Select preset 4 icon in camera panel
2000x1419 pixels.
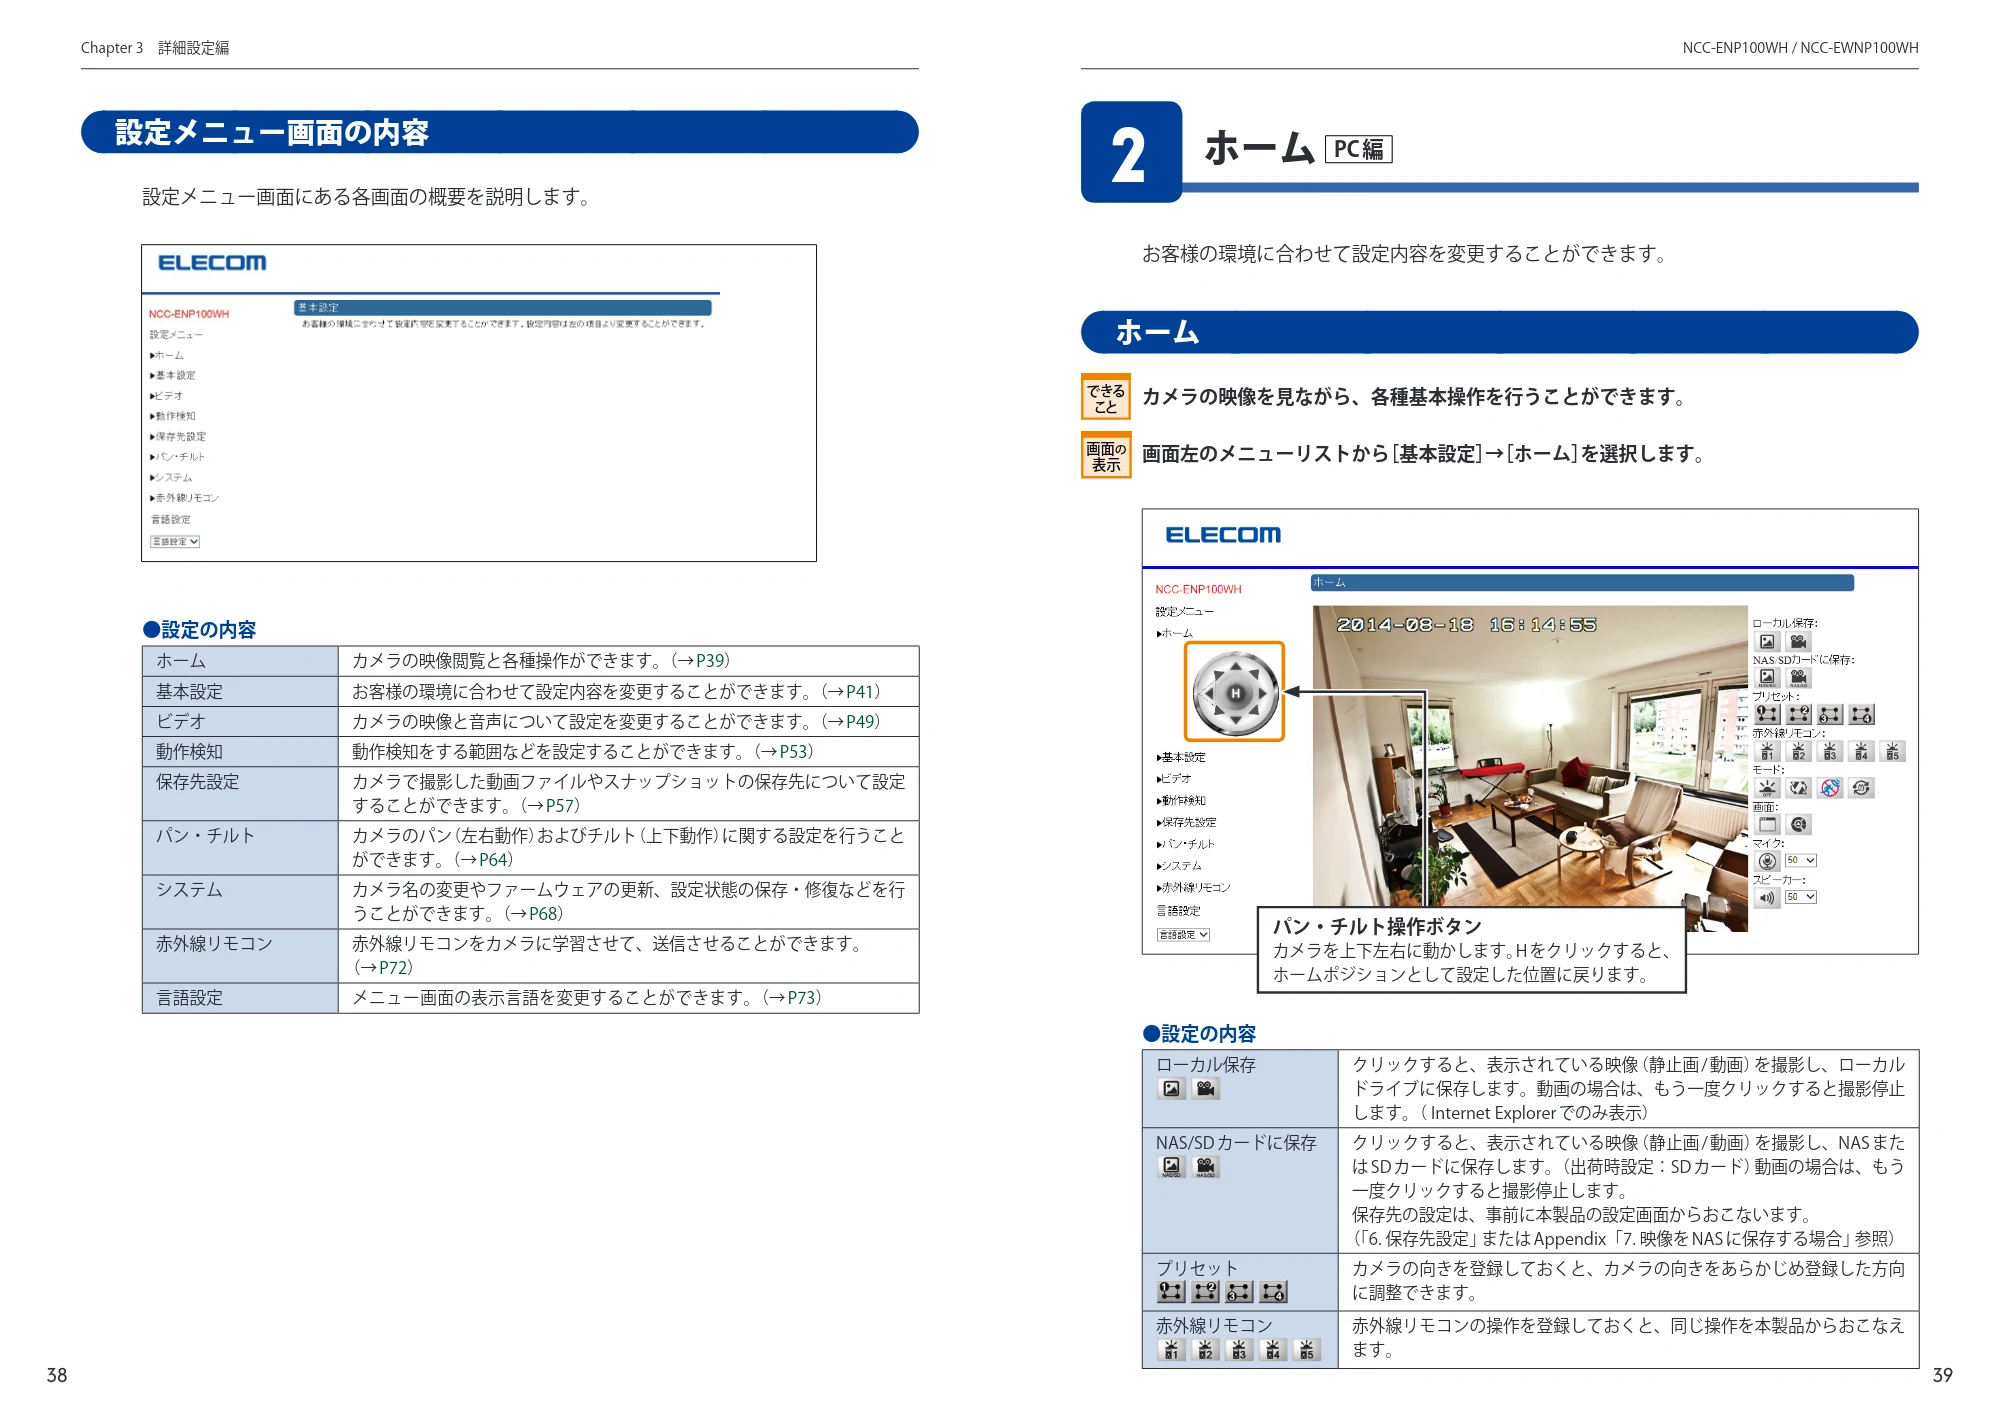tap(1861, 714)
